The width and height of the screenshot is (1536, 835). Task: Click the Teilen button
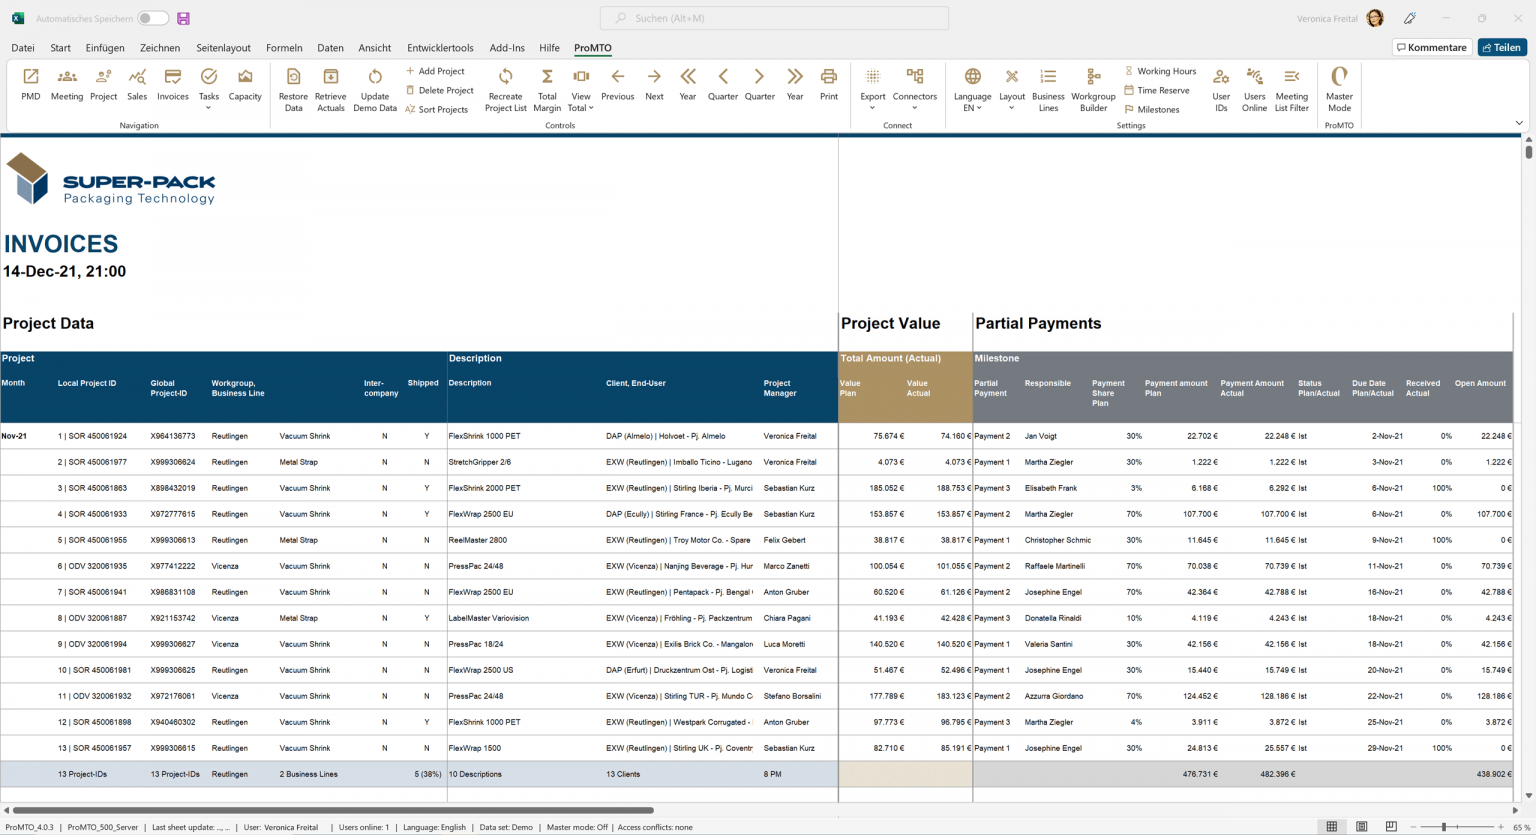click(x=1502, y=47)
